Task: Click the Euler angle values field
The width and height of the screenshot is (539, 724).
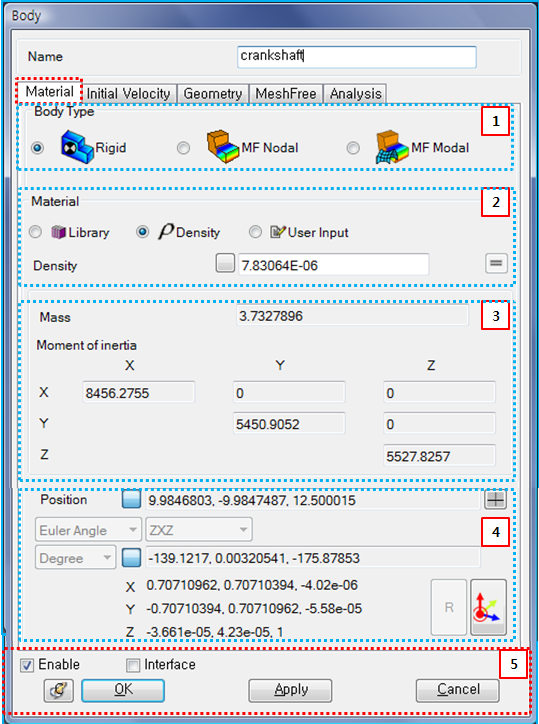Action: pyautogui.click(x=313, y=559)
